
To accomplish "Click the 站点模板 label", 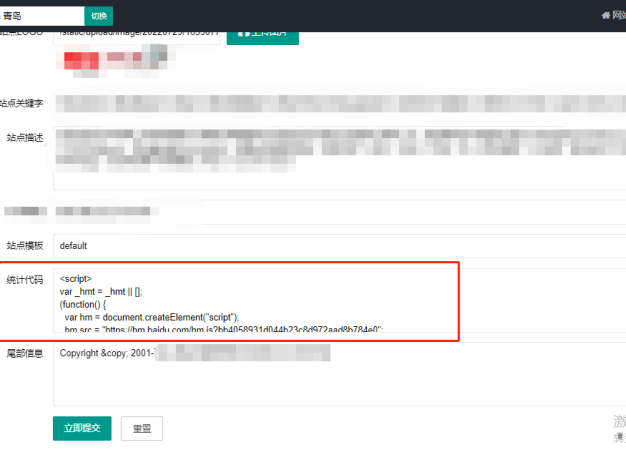I will [x=25, y=245].
